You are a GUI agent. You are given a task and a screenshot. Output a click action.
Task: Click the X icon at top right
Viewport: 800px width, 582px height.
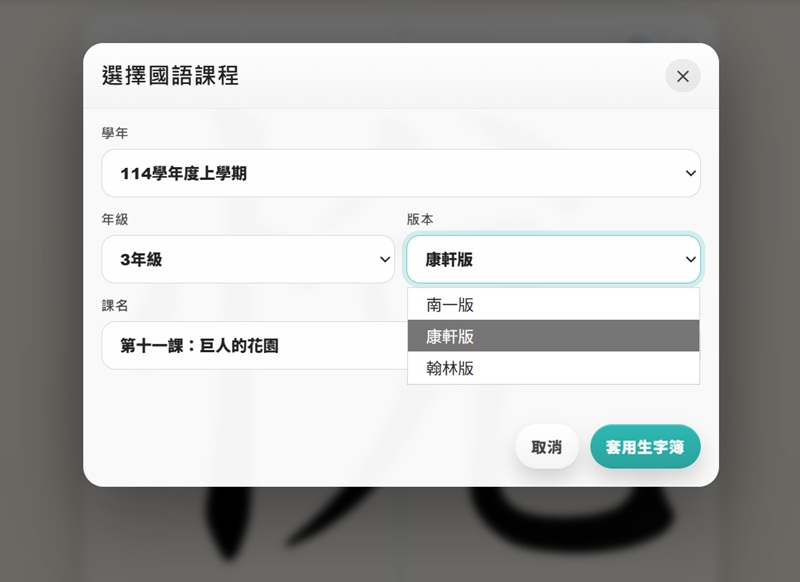pos(683,76)
